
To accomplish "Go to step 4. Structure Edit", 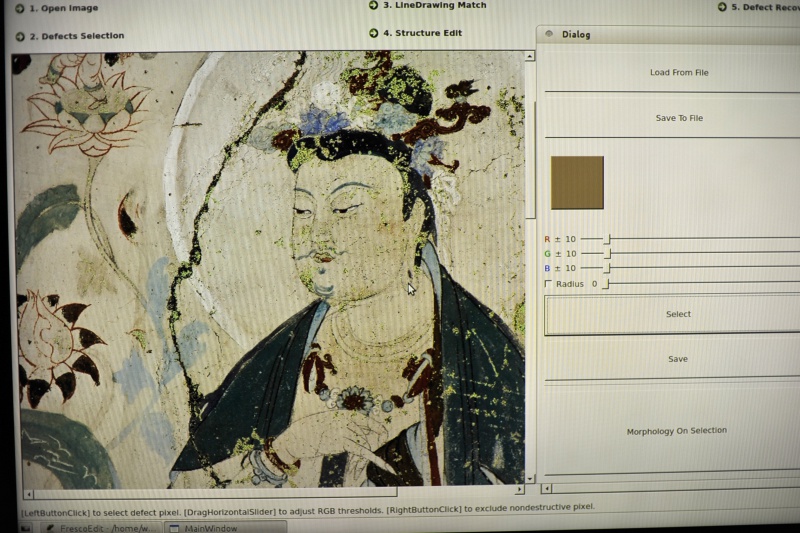I will [x=422, y=33].
